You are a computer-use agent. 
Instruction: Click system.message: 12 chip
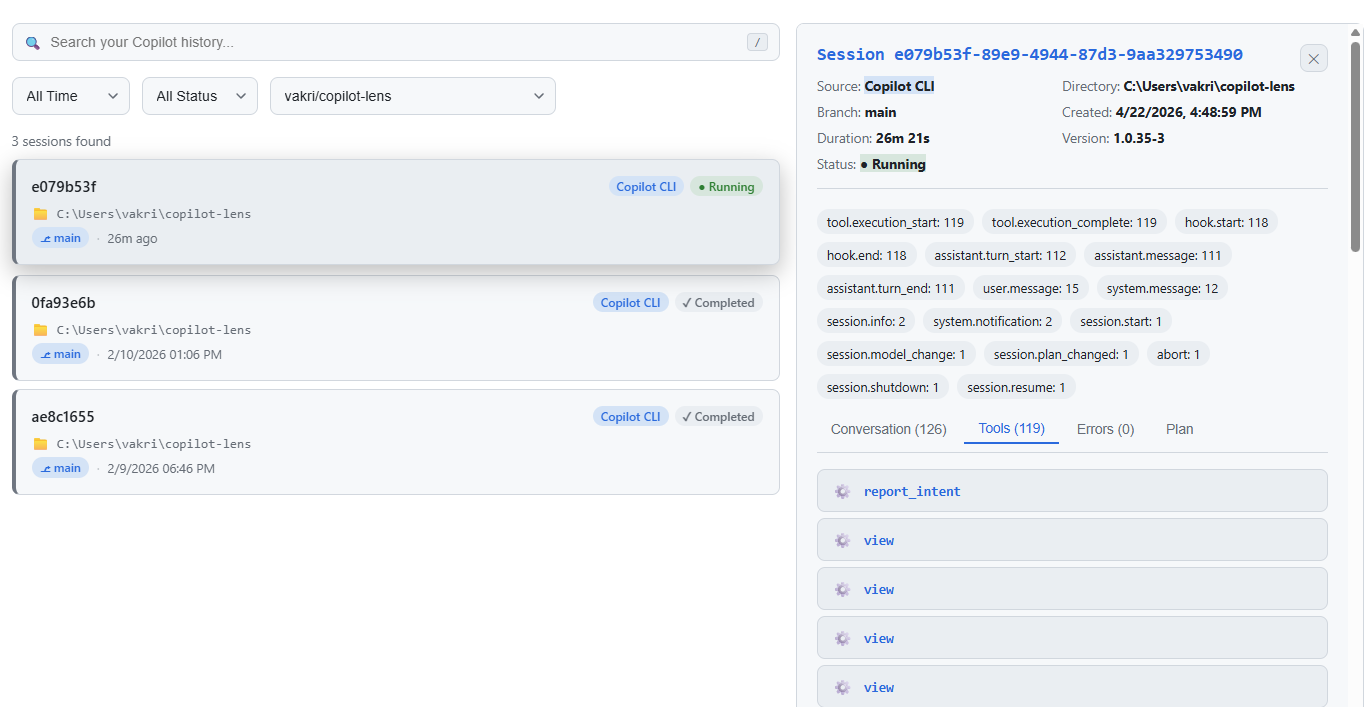click(x=1162, y=288)
